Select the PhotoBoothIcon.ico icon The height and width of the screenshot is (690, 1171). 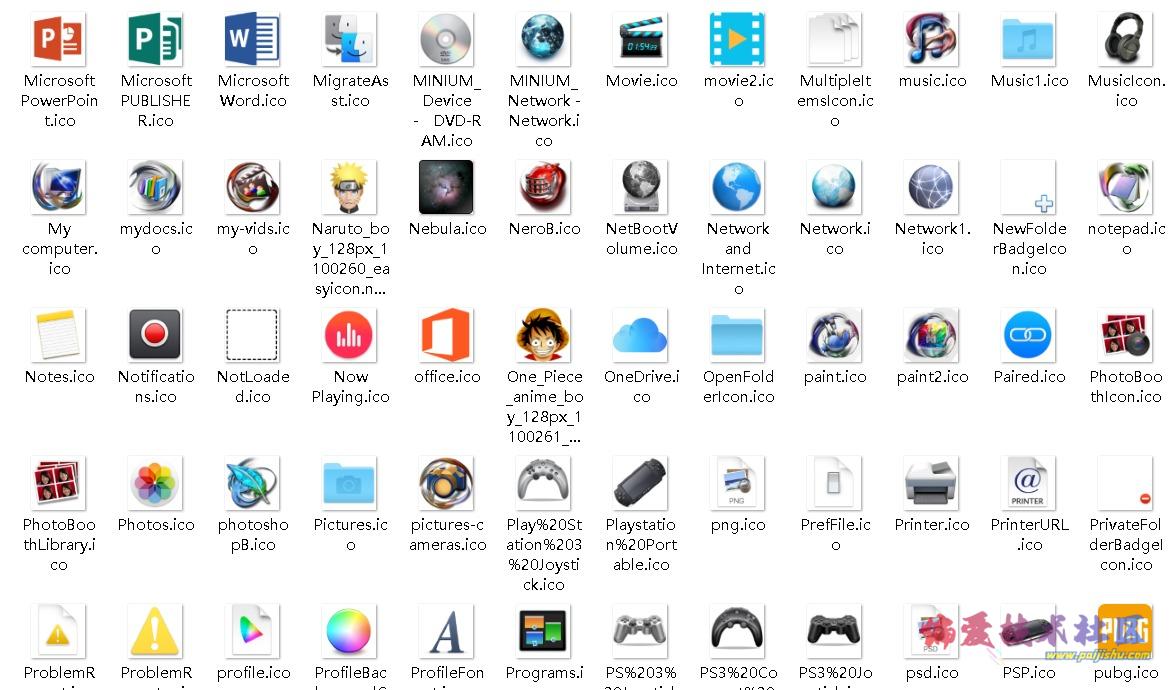click(x=1126, y=335)
